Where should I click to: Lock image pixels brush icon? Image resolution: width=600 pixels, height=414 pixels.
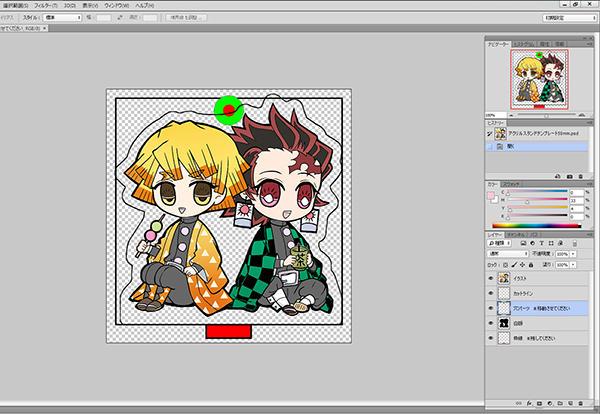coord(514,265)
